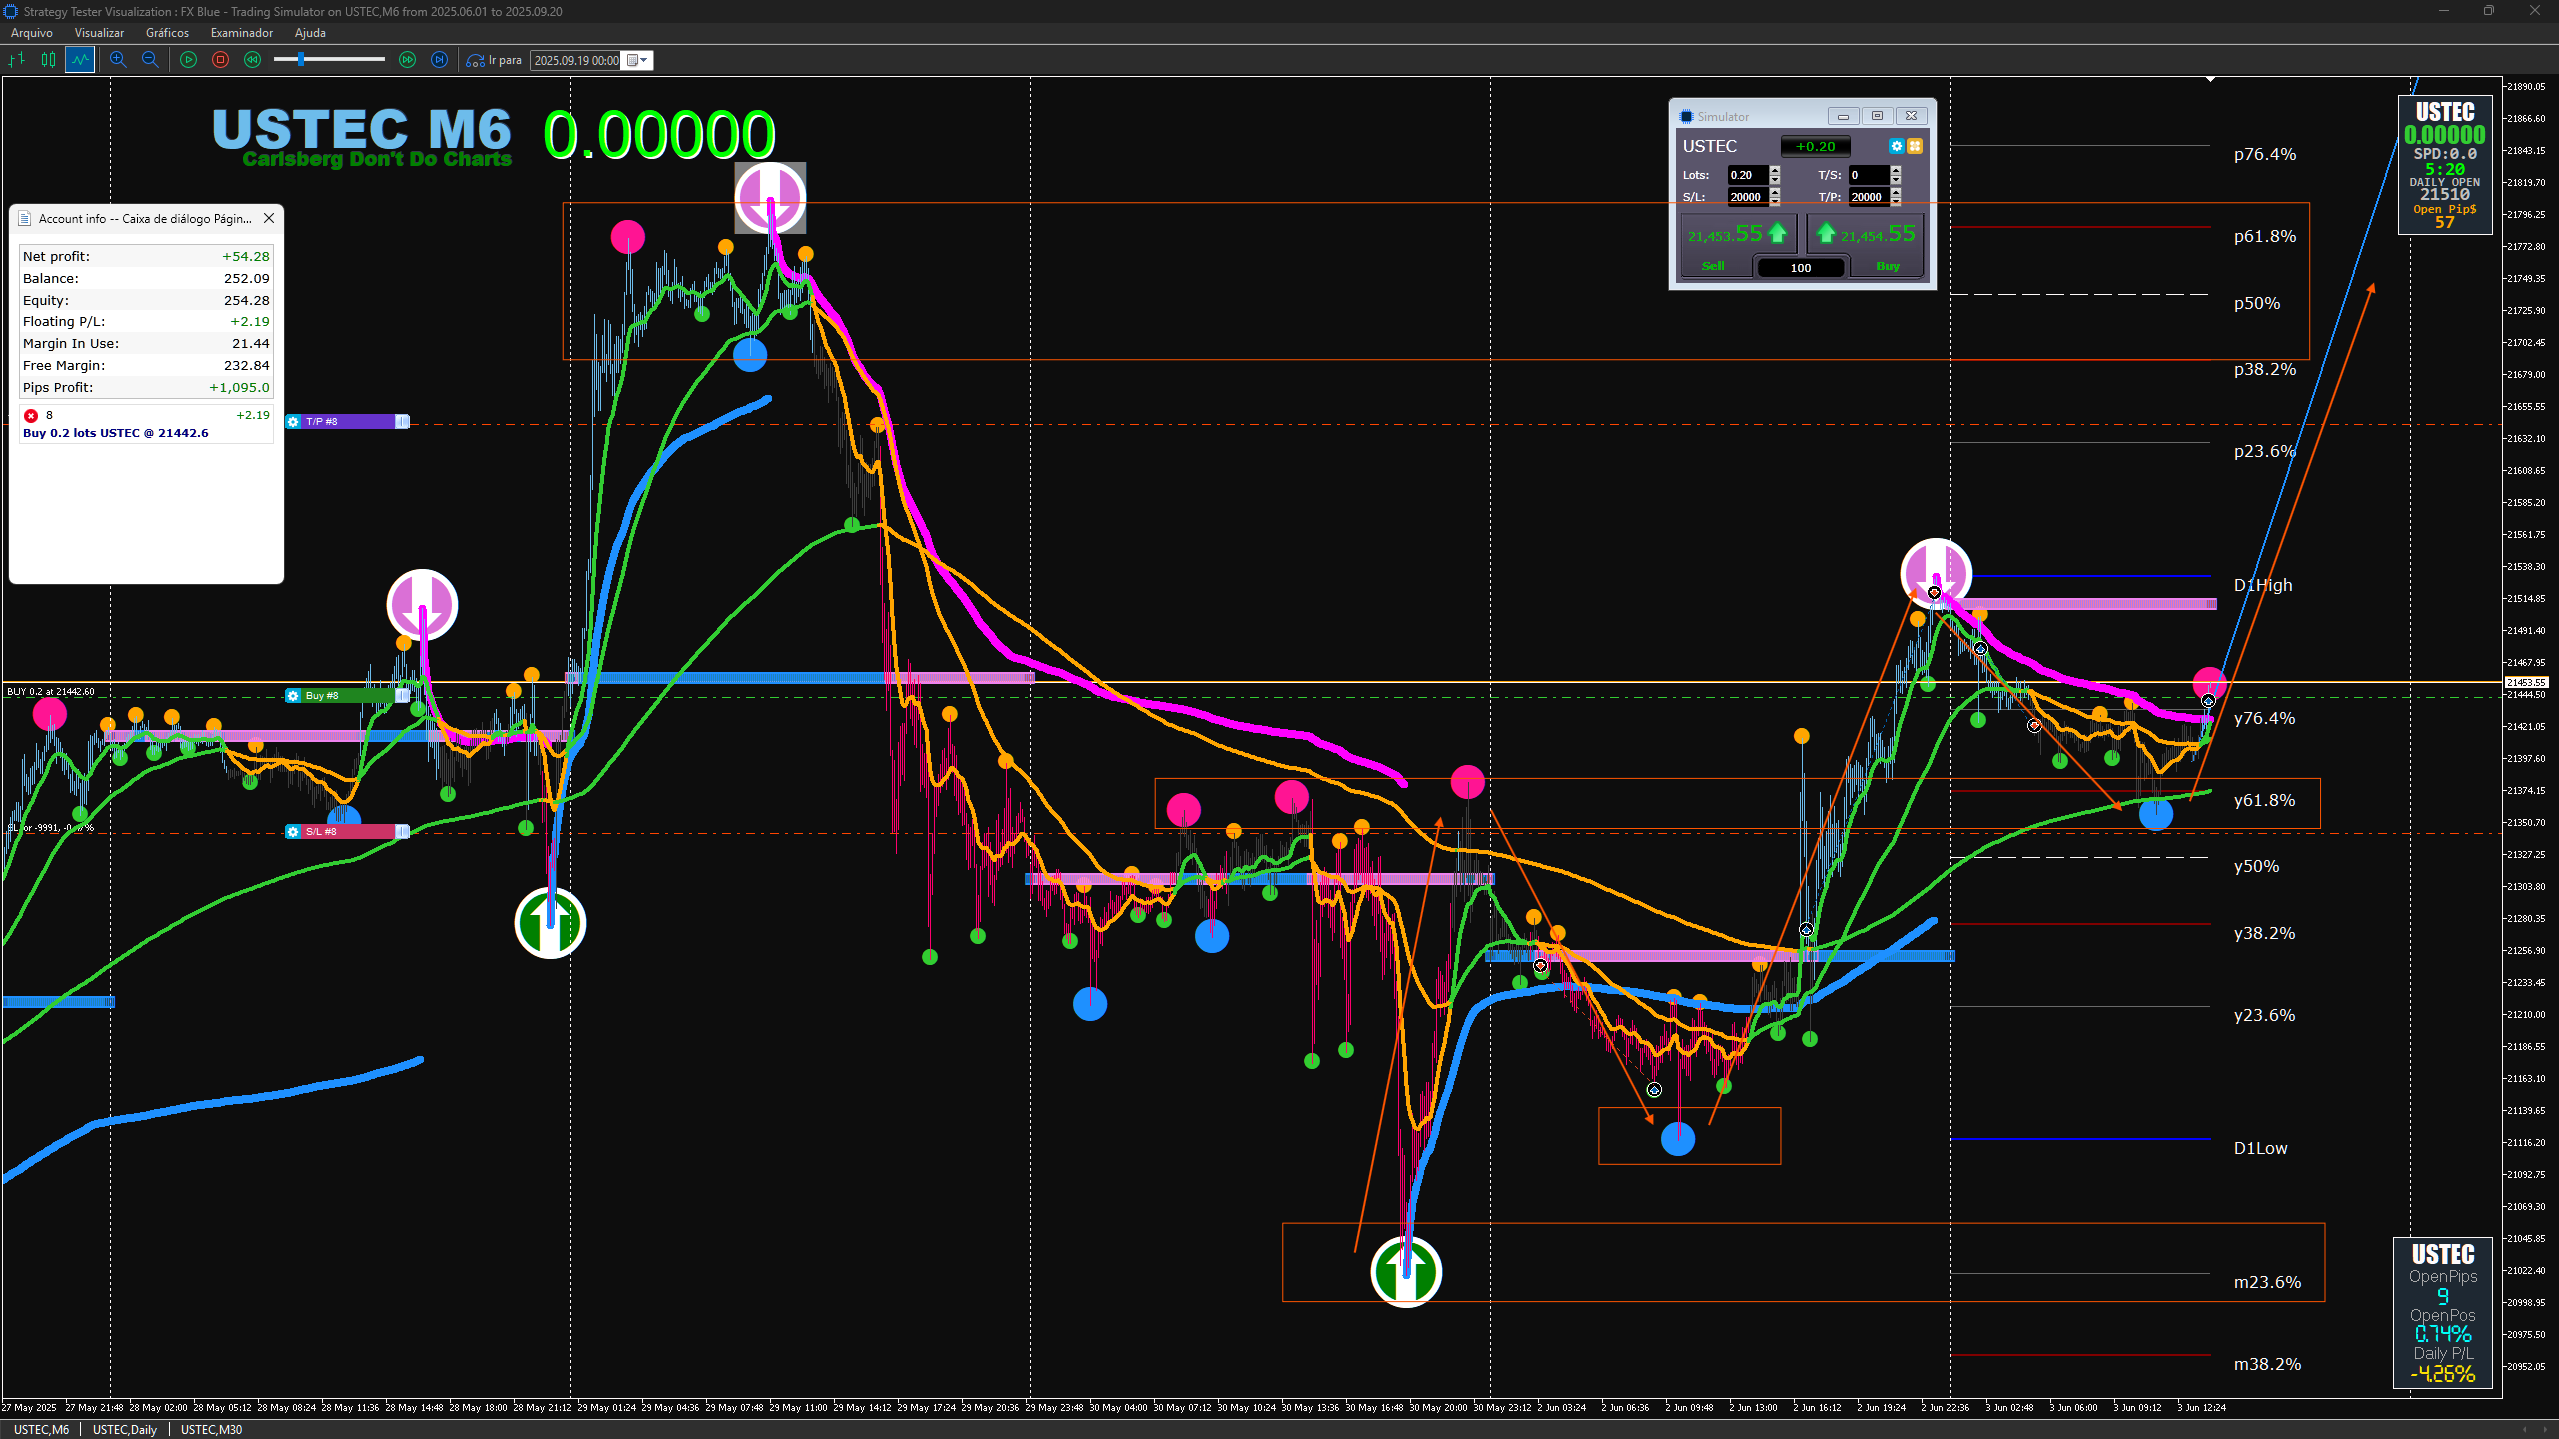Open the Examinador menu
Viewport: 2559px width, 1439px height.
[241, 33]
